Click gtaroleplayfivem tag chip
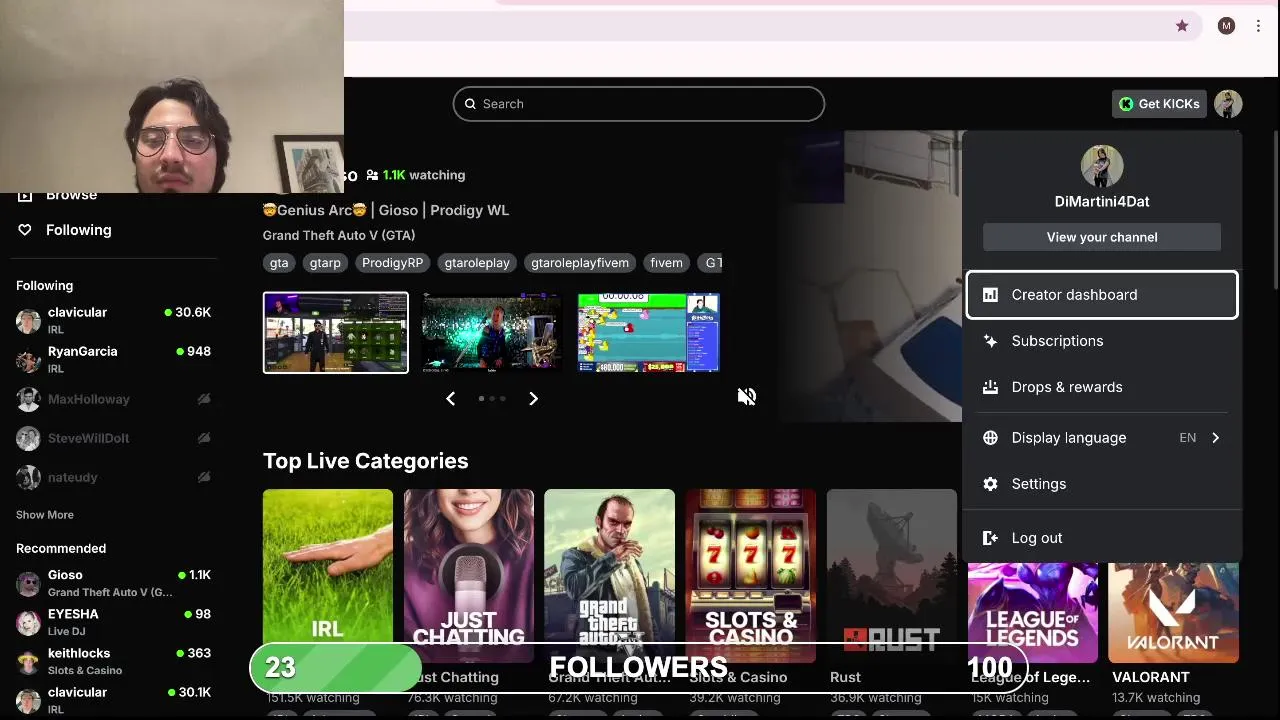The image size is (1280, 720). (x=580, y=263)
